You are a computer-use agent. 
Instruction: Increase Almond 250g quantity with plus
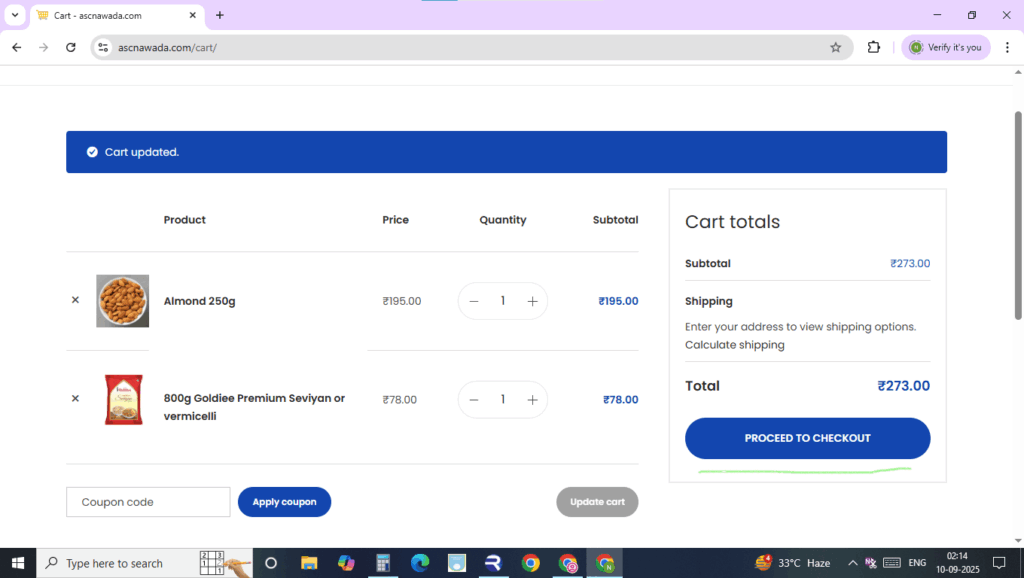532,301
